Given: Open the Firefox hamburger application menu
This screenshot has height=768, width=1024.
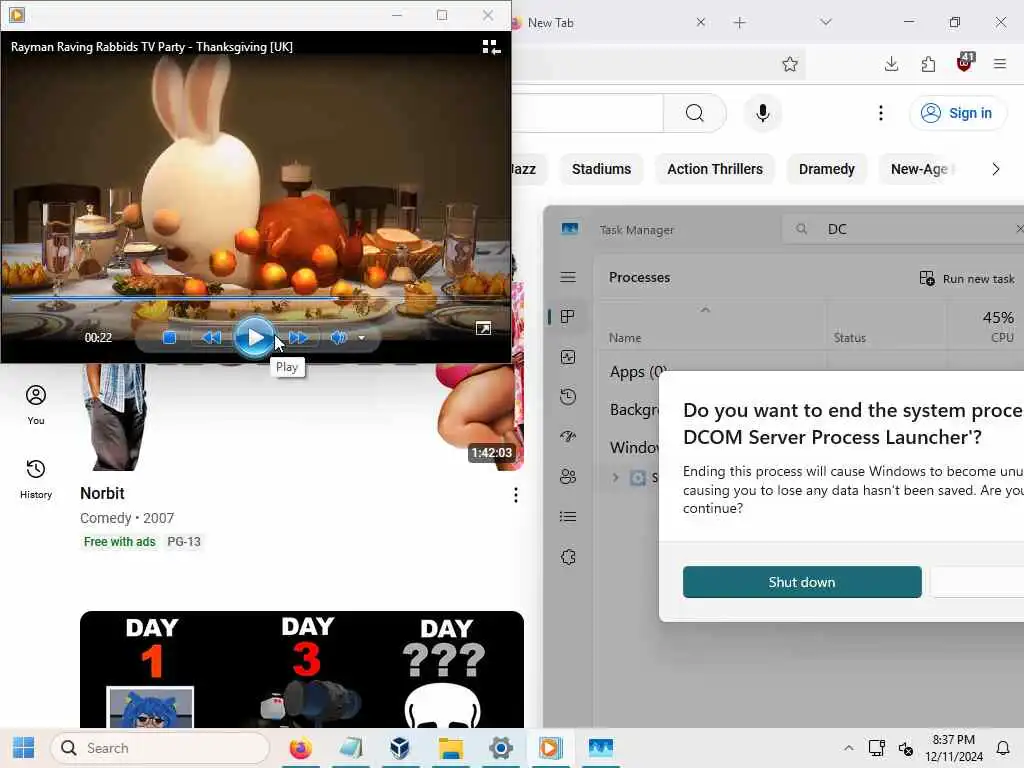Looking at the screenshot, I should coord(1000,64).
